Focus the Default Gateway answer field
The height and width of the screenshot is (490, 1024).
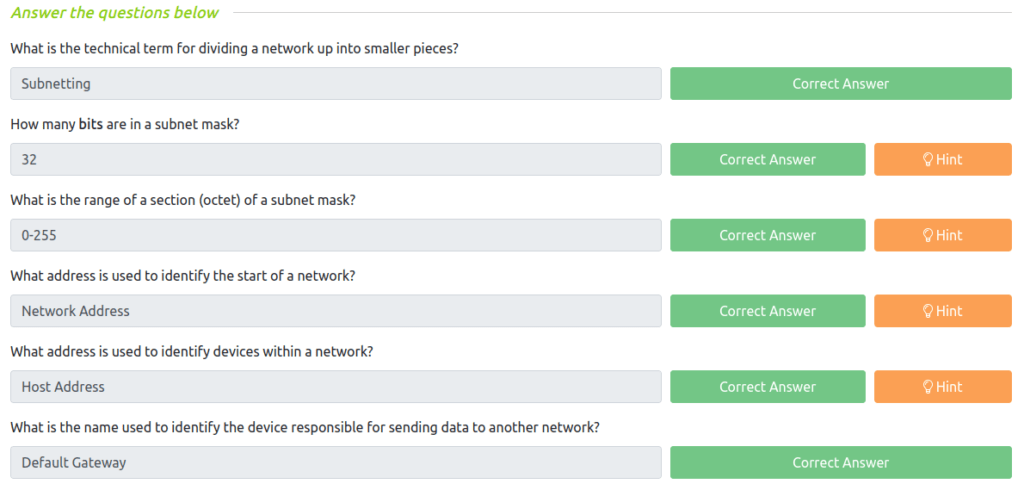tap(336, 463)
